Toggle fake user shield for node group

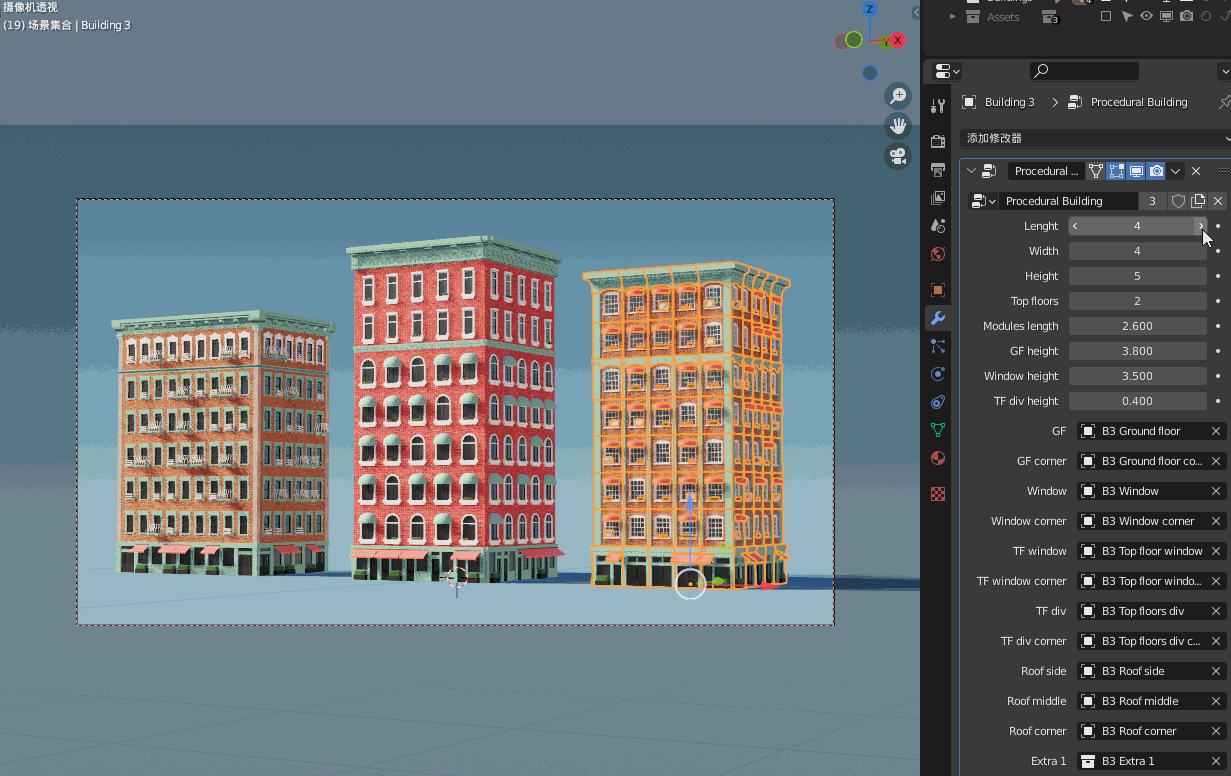click(x=1178, y=201)
